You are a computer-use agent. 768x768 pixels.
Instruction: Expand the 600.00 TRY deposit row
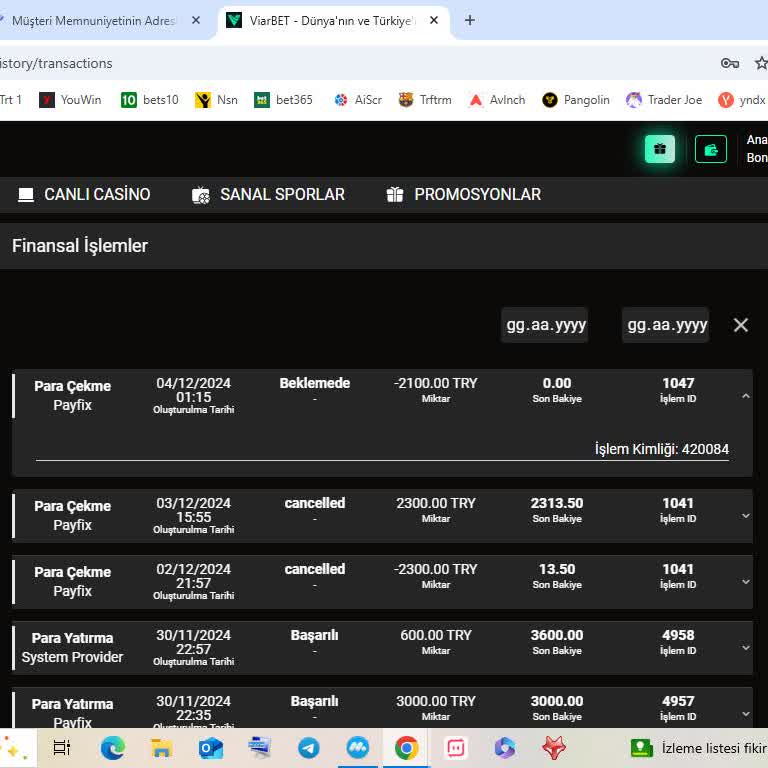pyautogui.click(x=745, y=648)
